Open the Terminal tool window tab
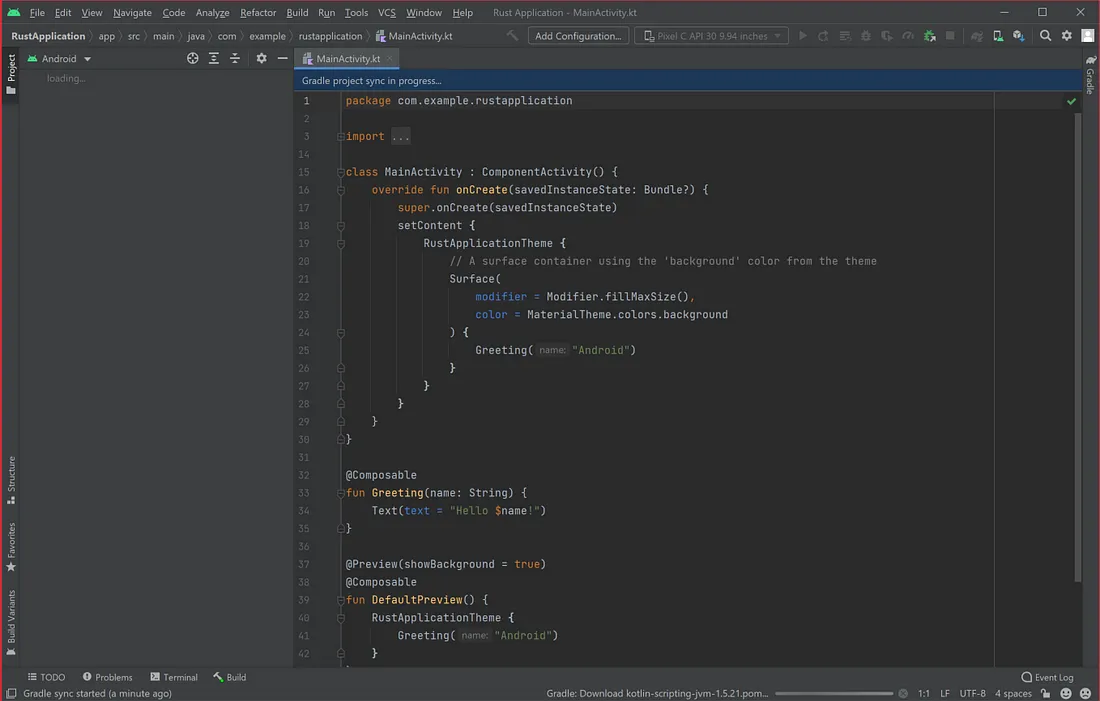1100x701 pixels. (174, 677)
